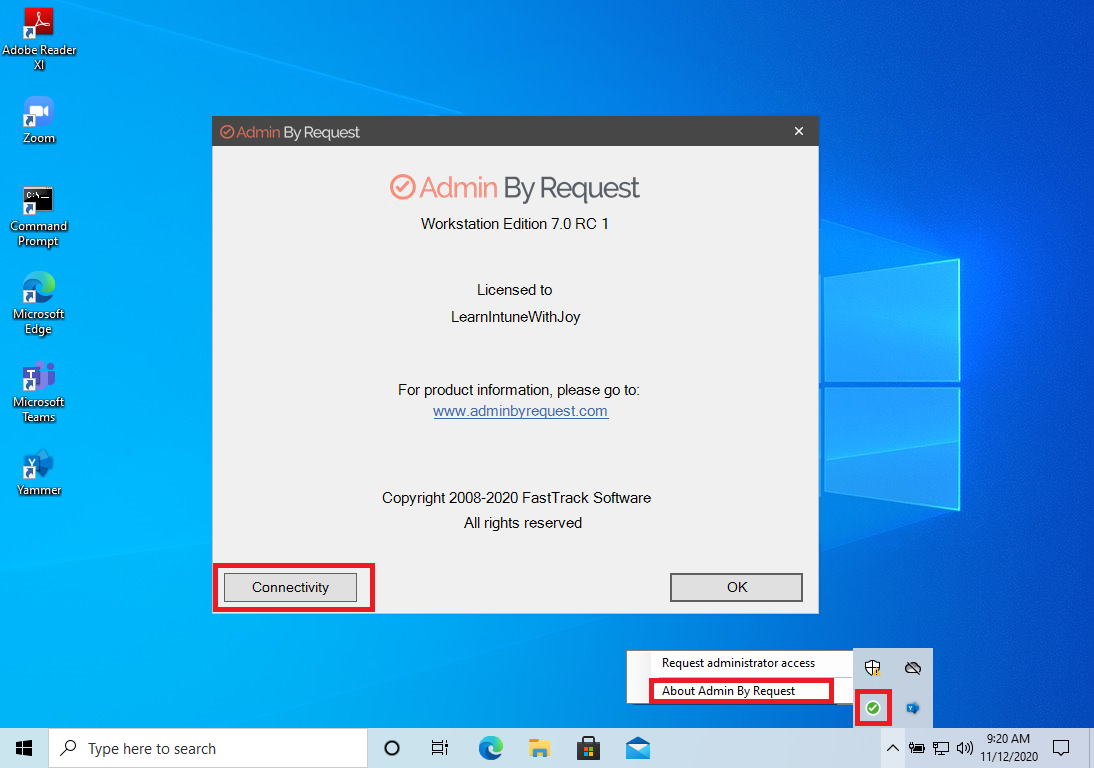This screenshot has width=1094, height=768.
Task: Click the Workstation Edition 7.0 RC 1 text
Action: click(x=515, y=224)
